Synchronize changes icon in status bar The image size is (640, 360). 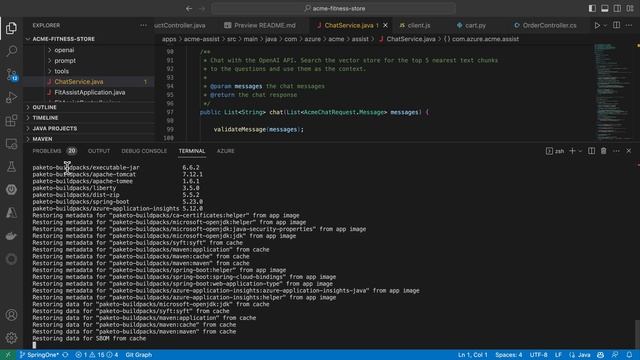(x=65, y=355)
